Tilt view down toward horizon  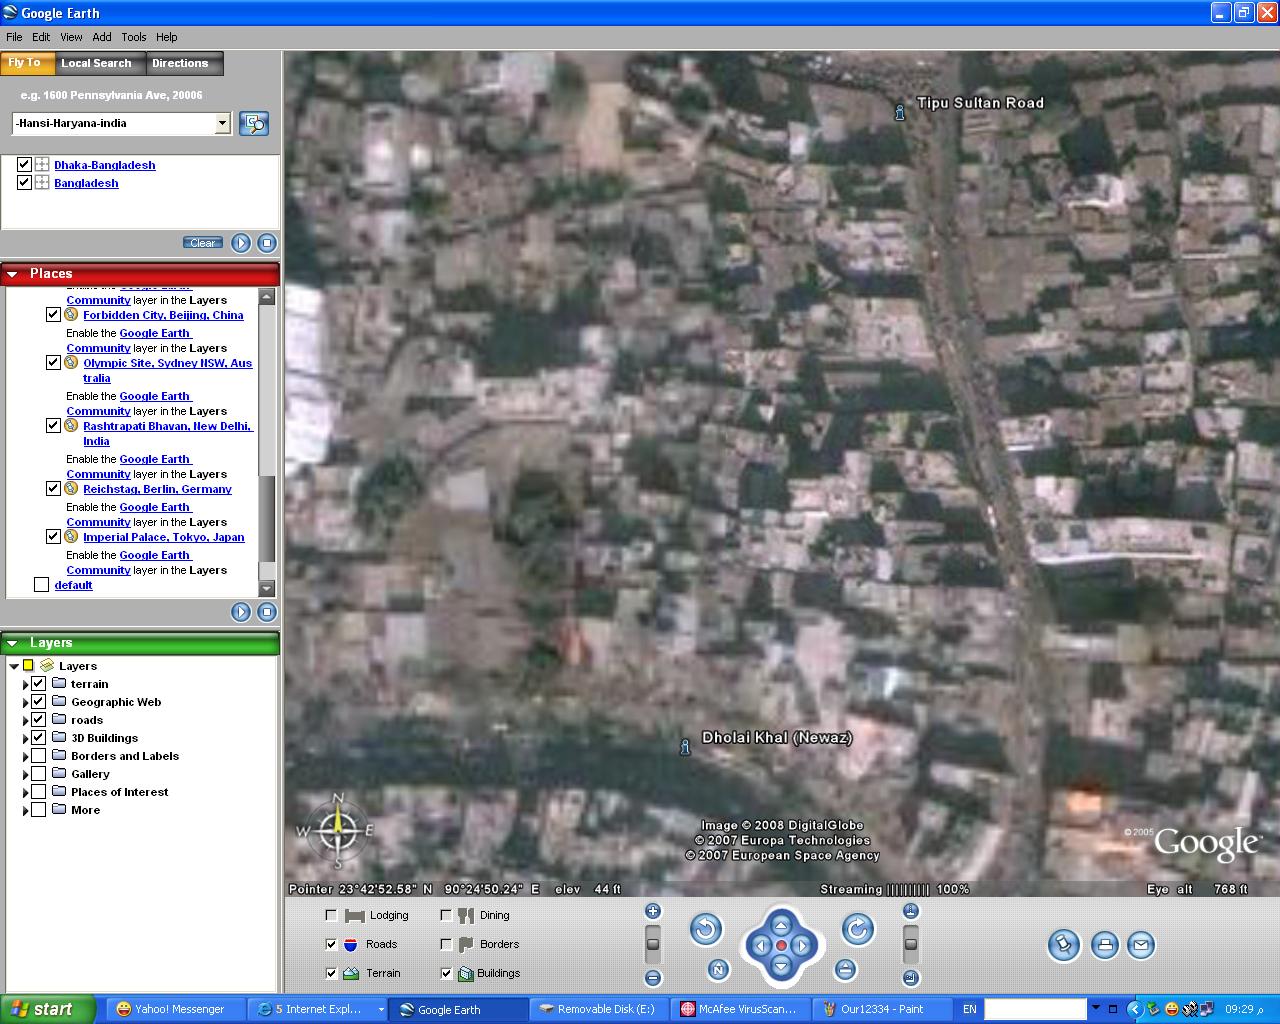point(910,978)
